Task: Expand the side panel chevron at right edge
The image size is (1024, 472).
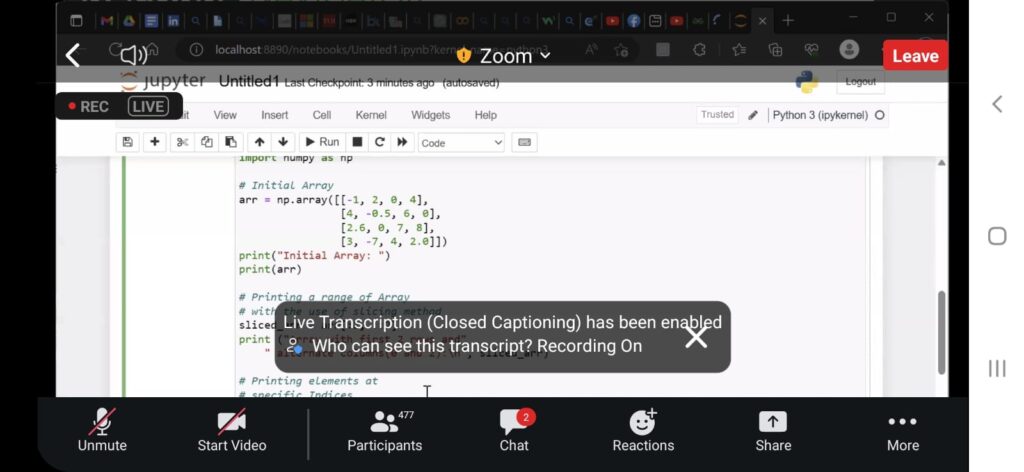Action: pos(996,104)
